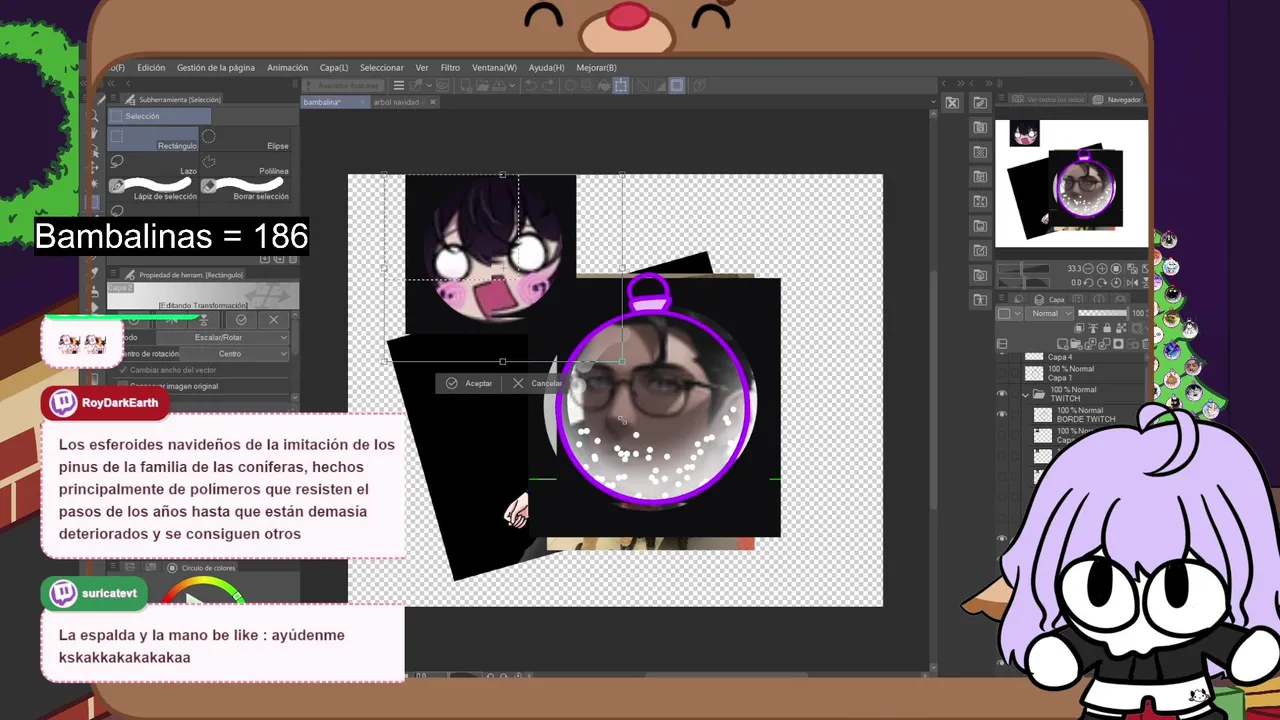Open the Ayuda(H) menu
The height and width of the screenshot is (720, 1280).
tap(546, 68)
